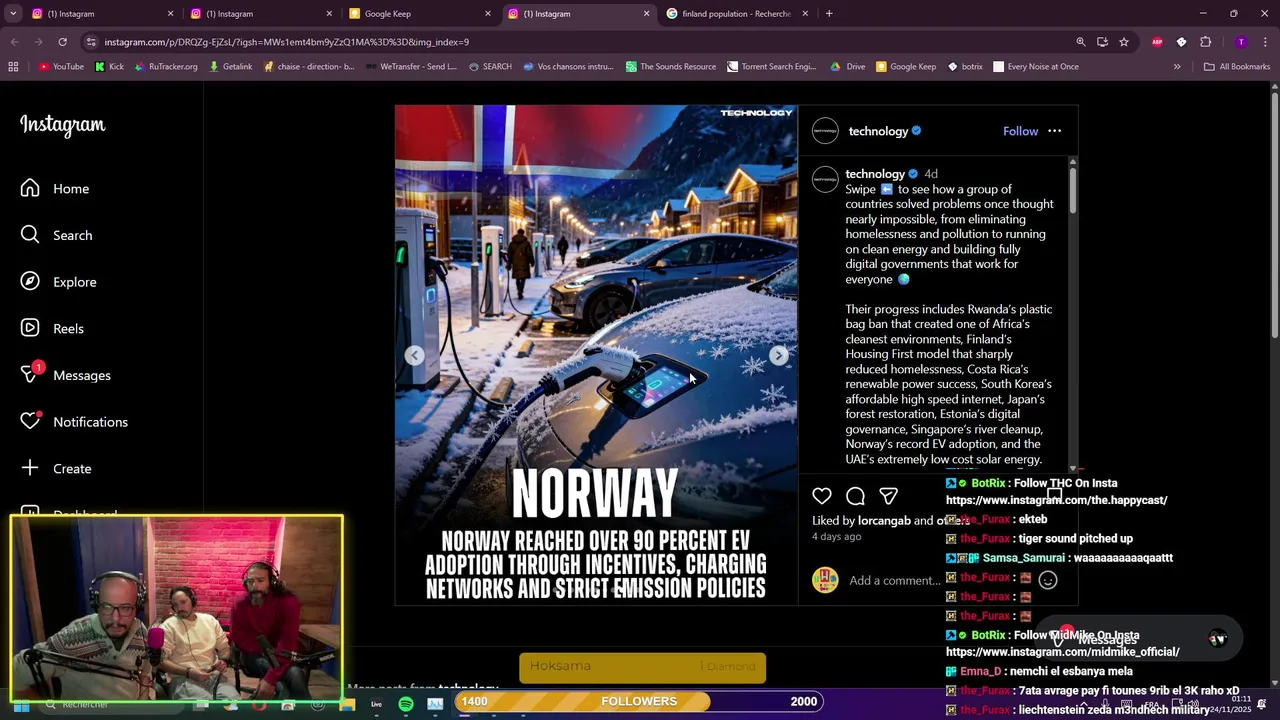
Task: Open the technology profile from the post header
Action: pos(878,131)
